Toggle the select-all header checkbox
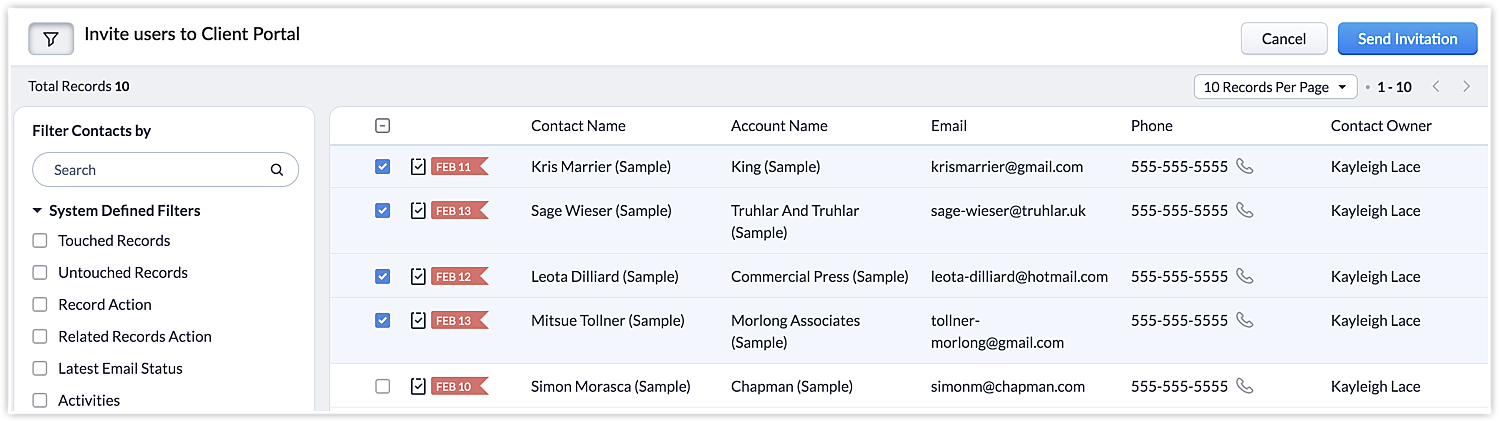This screenshot has height=422, width=1499. click(x=382, y=126)
